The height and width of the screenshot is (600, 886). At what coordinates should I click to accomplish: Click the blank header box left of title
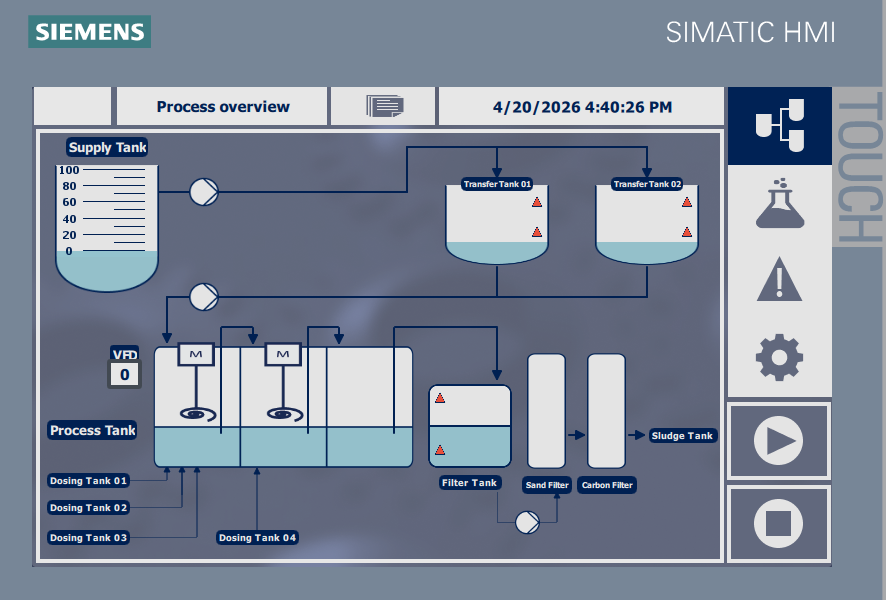[x=73, y=106]
